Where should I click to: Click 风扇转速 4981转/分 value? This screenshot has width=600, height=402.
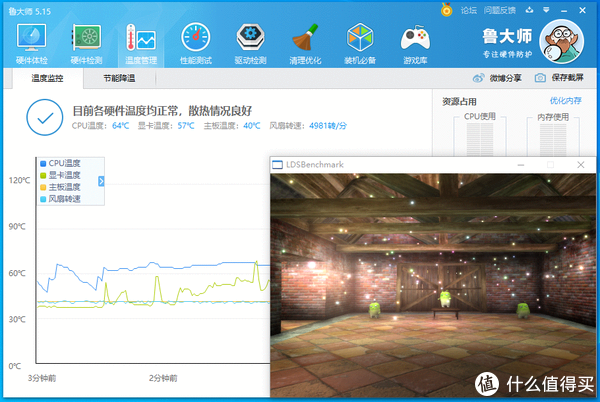tap(328, 126)
